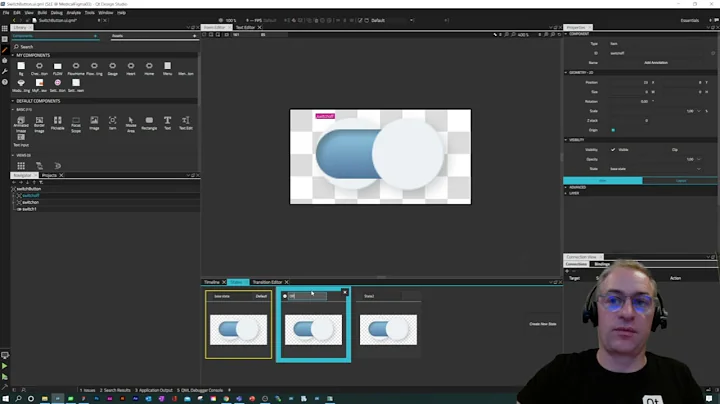This screenshot has width=720, height=404.
Task: Click the Start Debugging run icon
Action: [5, 376]
